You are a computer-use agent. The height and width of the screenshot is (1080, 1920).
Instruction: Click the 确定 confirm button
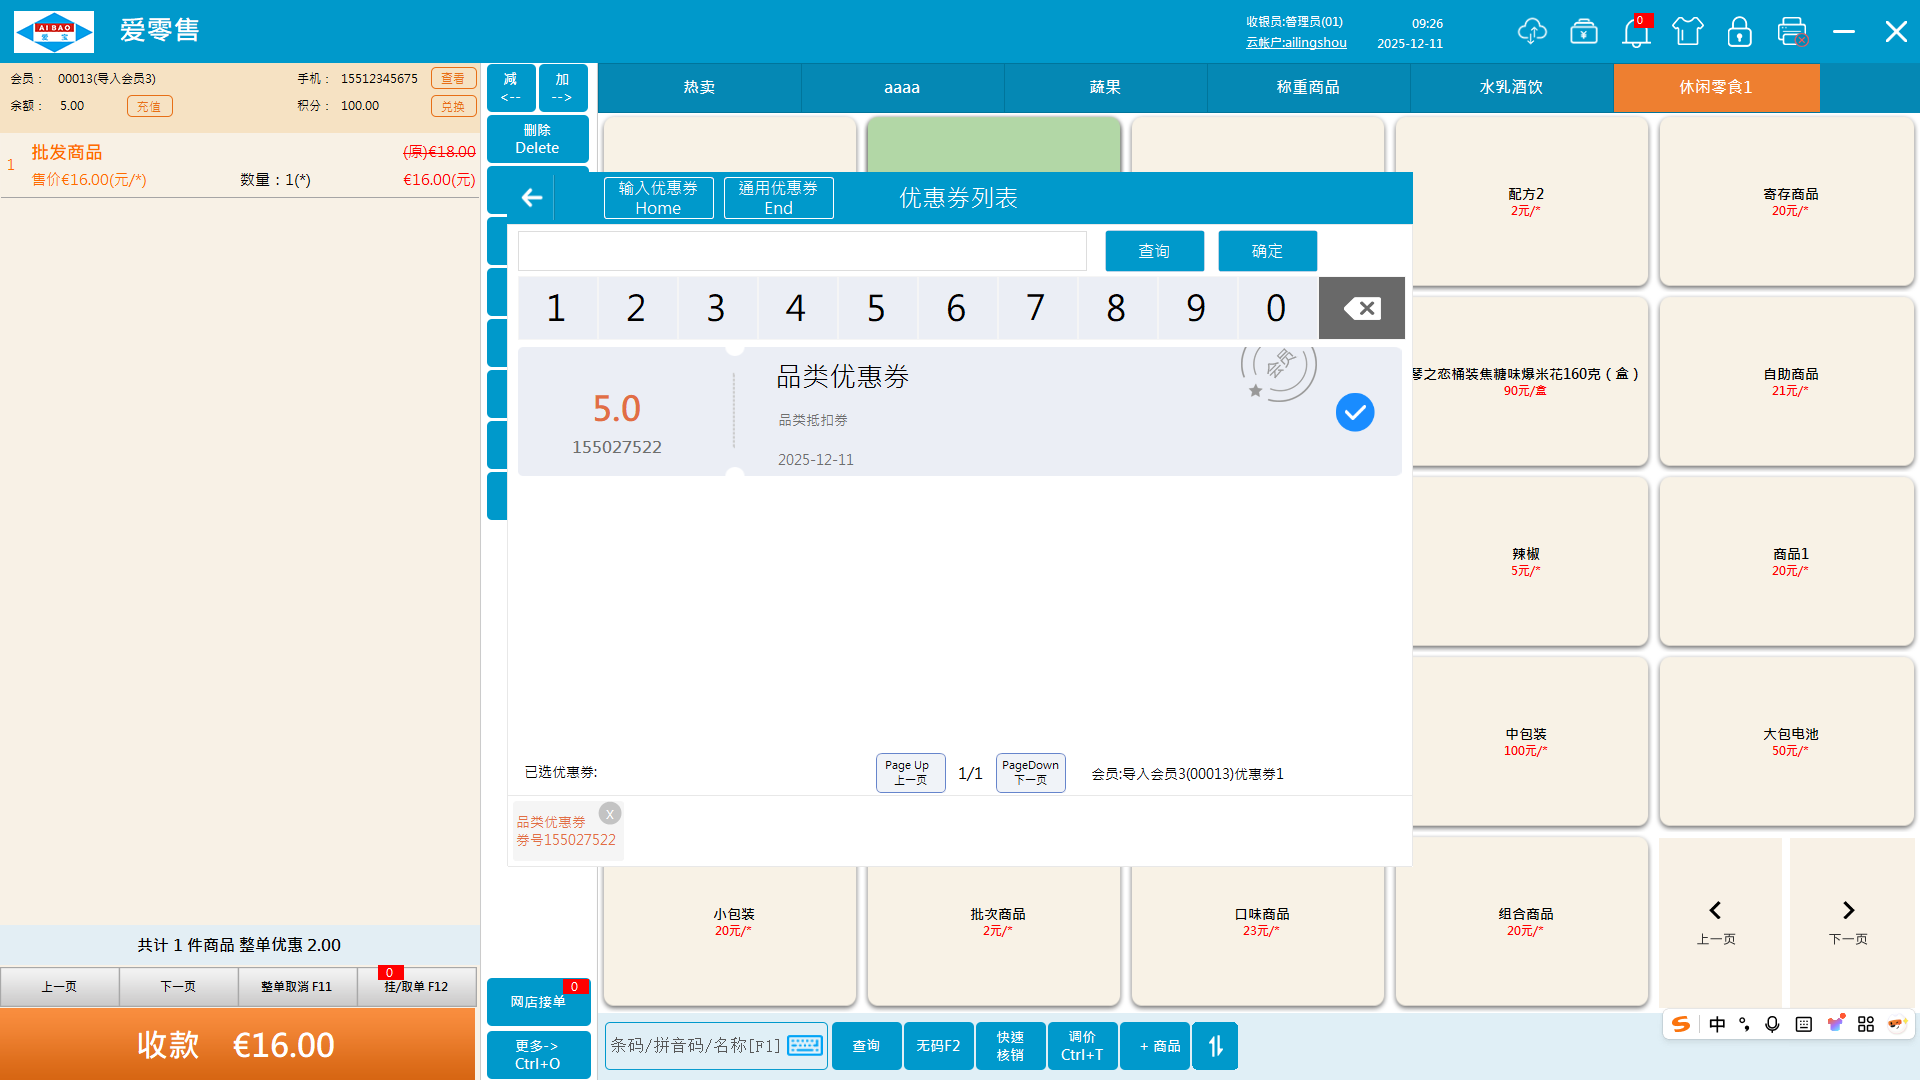pyautogui.click(x=1267, y=251)
